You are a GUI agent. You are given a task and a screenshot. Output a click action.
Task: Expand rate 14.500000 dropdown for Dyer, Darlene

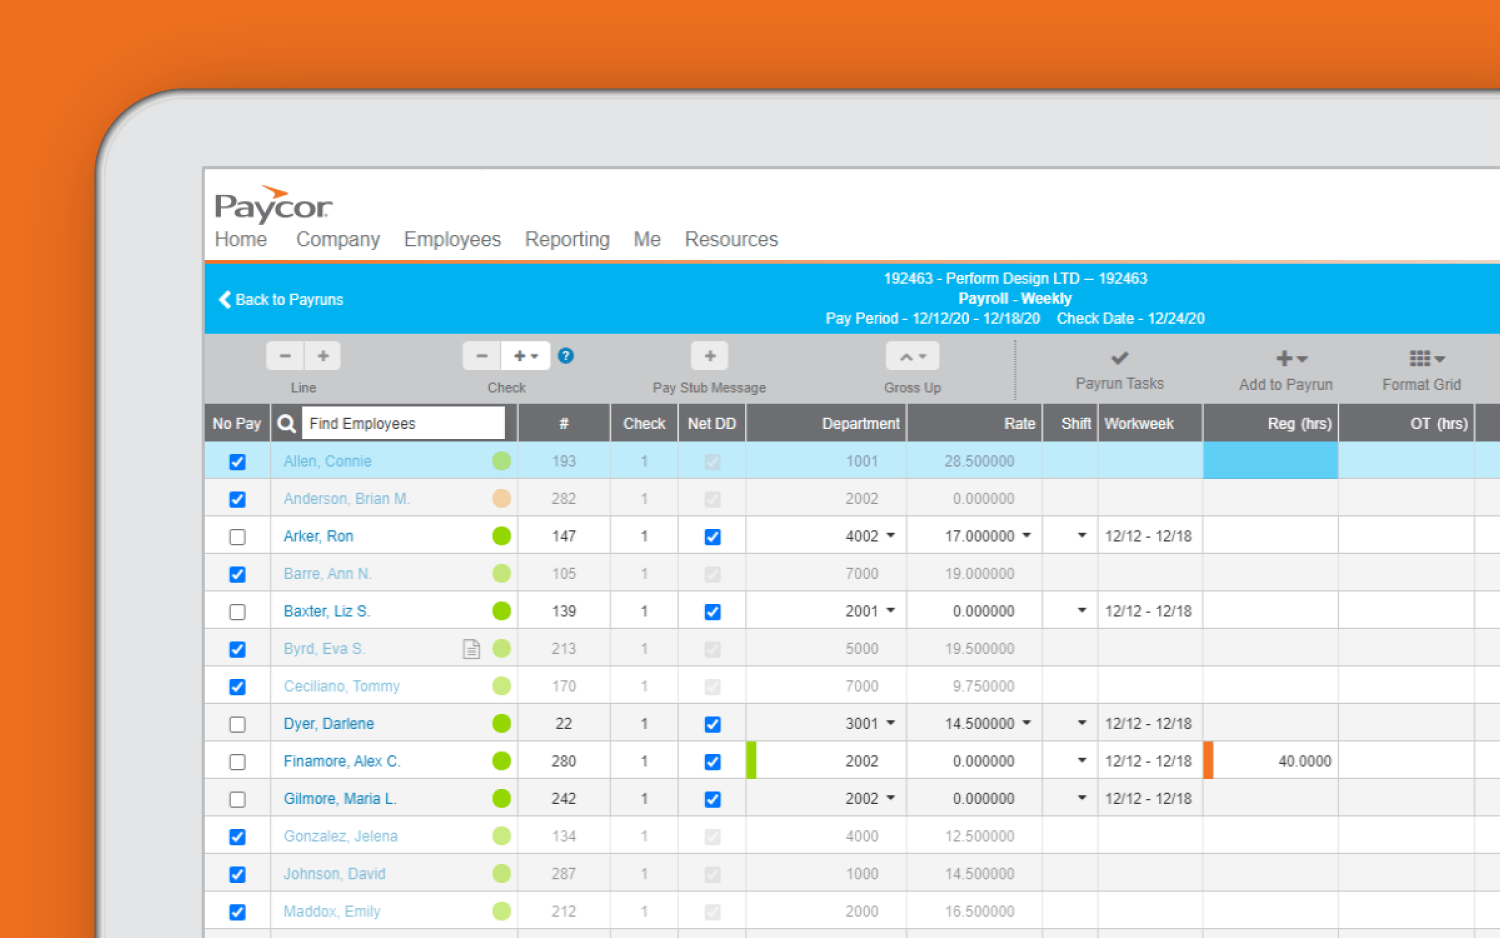tap(1026, 723)
